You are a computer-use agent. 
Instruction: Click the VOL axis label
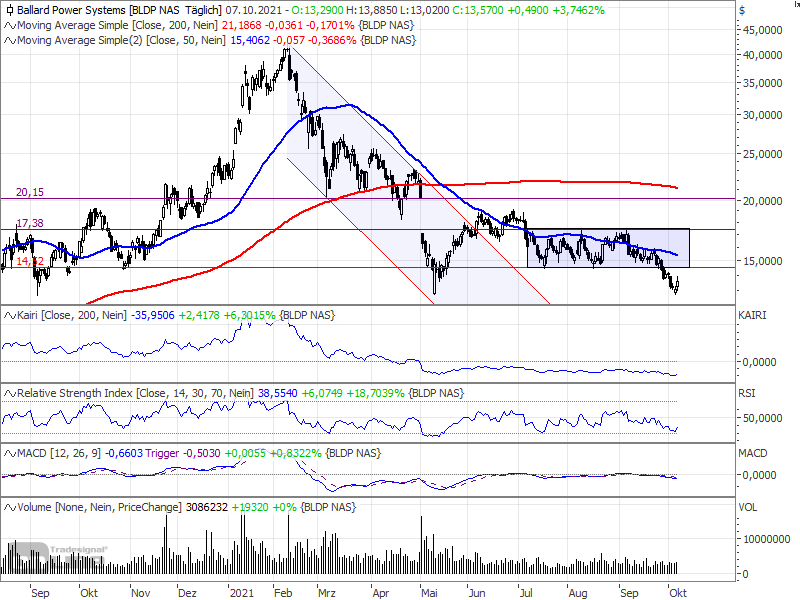coord(748,507)
